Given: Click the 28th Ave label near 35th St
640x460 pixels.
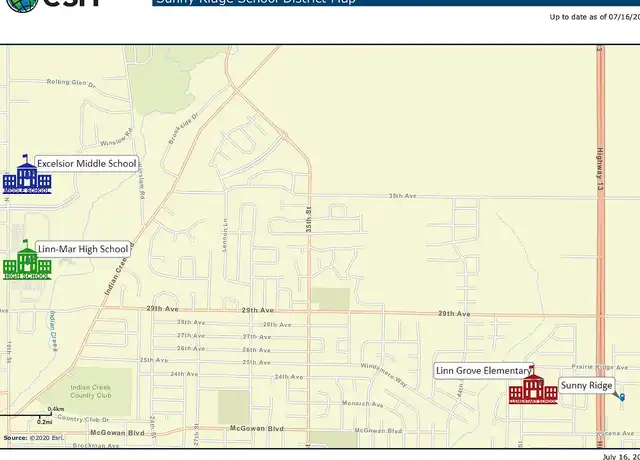Looking at the screenshot, I should pos(277,324).
